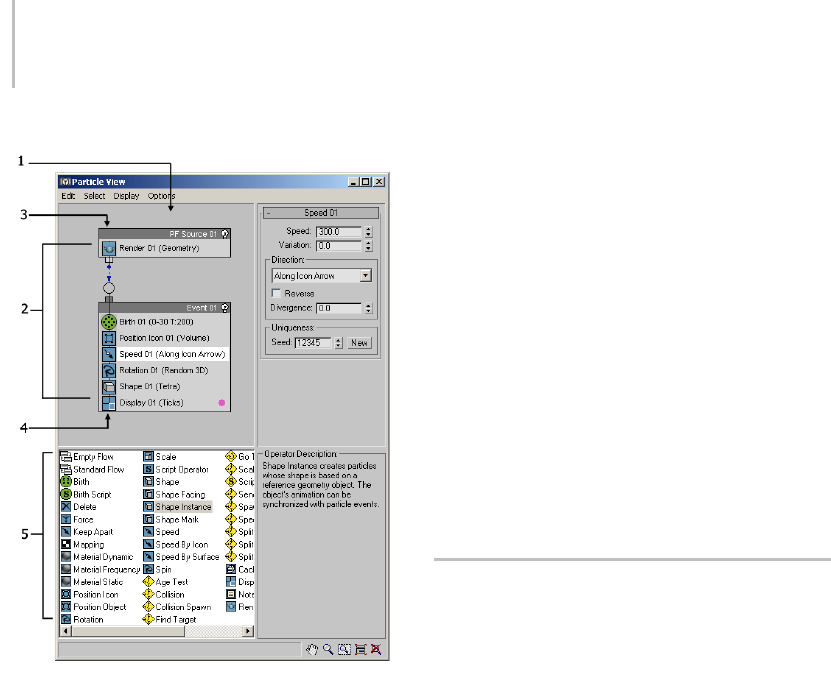Viewport: 831px width, 673px height.
Task: Select the Material Static operator
Action: coord(92,582)
